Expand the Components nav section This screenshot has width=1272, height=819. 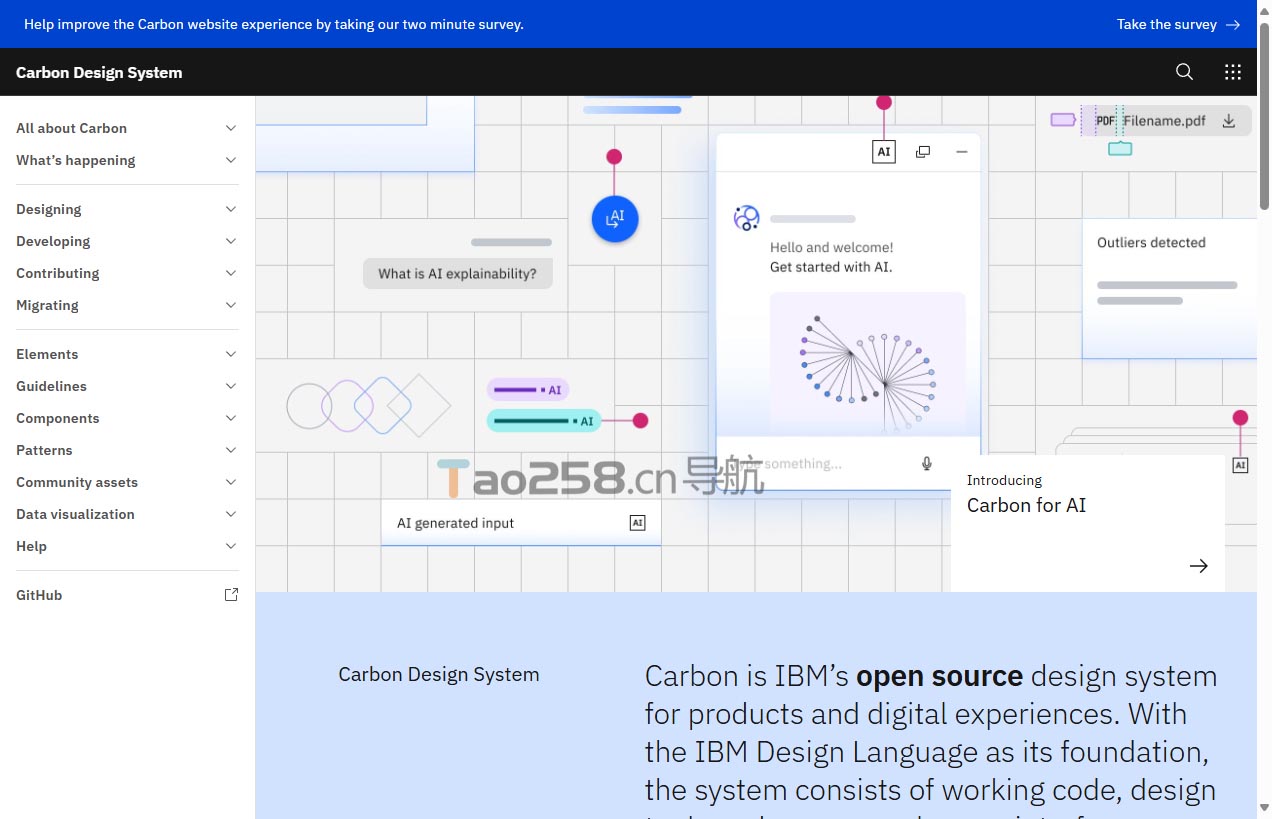click(127, 418)
